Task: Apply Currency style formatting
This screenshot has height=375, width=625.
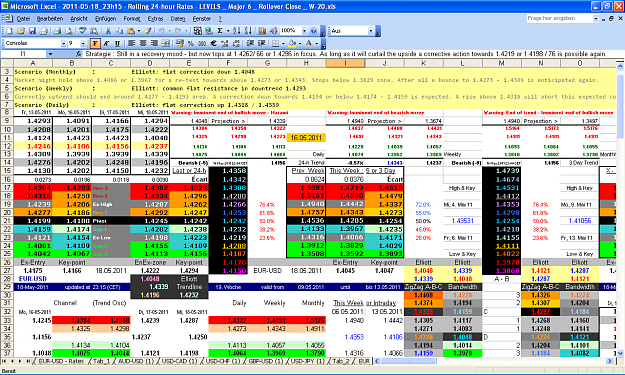Action: click(x=179, y=43)
